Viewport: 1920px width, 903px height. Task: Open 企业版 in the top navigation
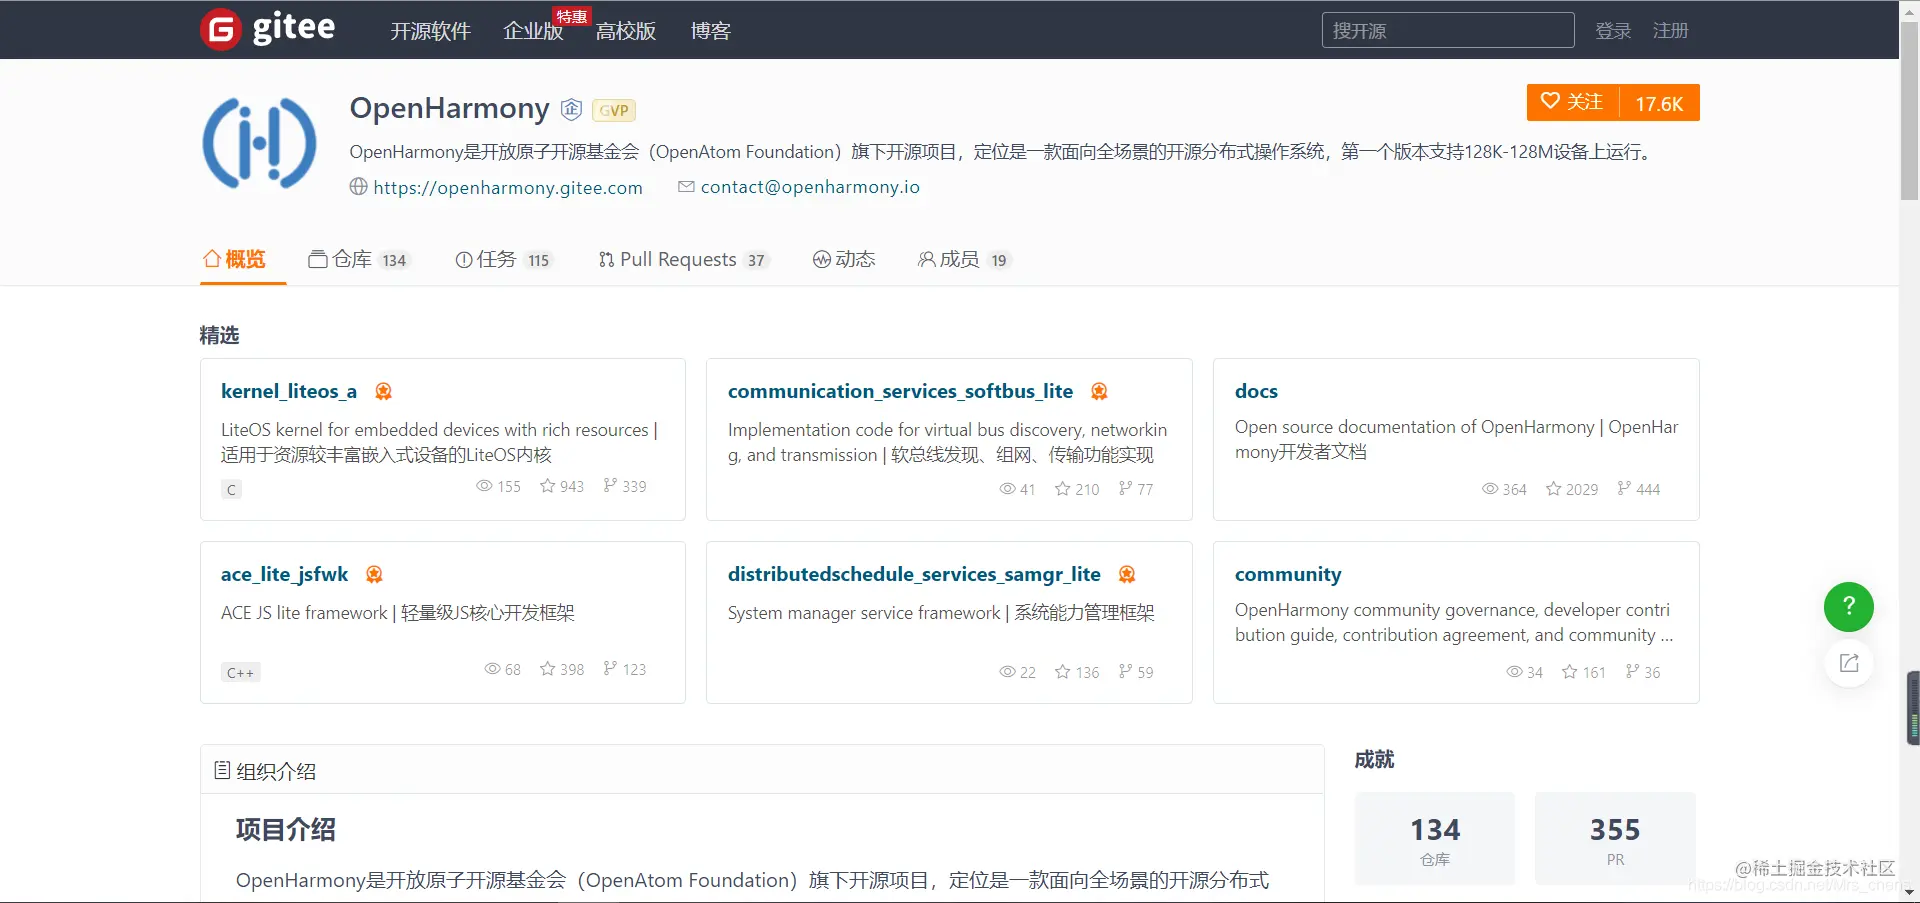click(x=533, y=31)
